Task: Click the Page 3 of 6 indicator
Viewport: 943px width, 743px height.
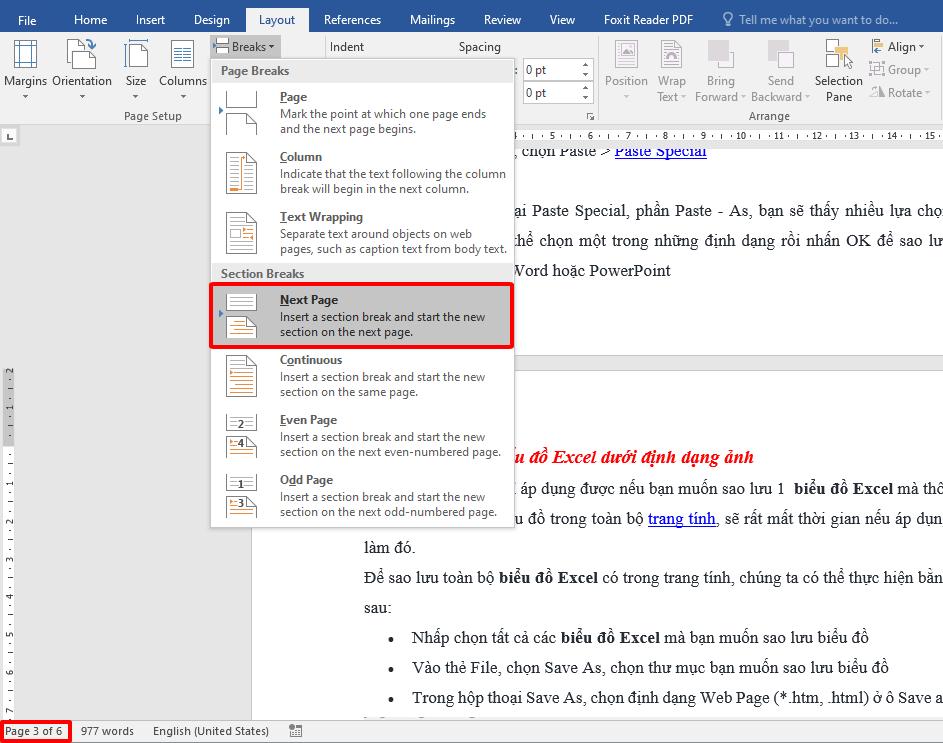Action: [x=35, y=731]
